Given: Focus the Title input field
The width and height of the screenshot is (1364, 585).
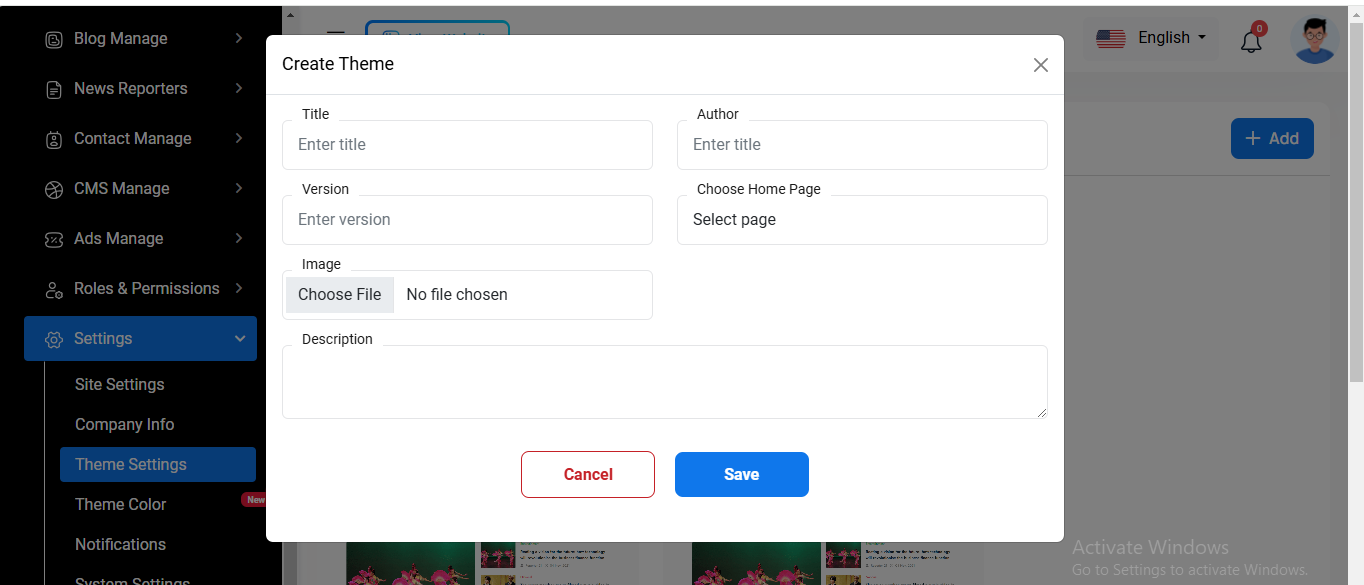Looking at the screenshot, I should tap(467, 145).
